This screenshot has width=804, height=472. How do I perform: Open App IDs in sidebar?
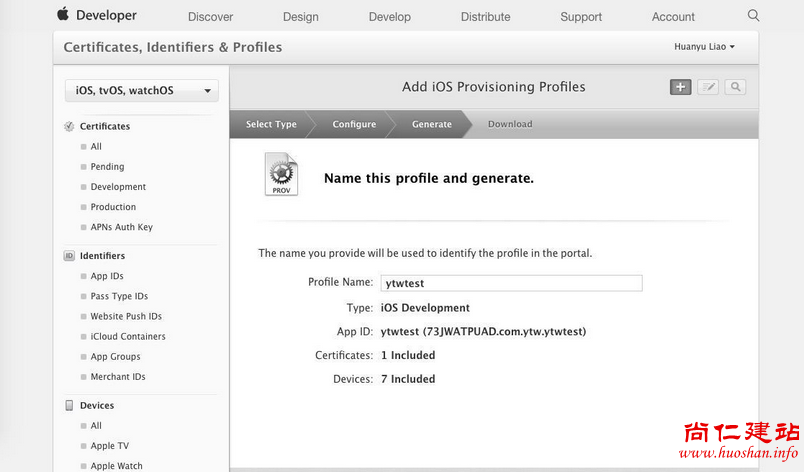[107, 276]
